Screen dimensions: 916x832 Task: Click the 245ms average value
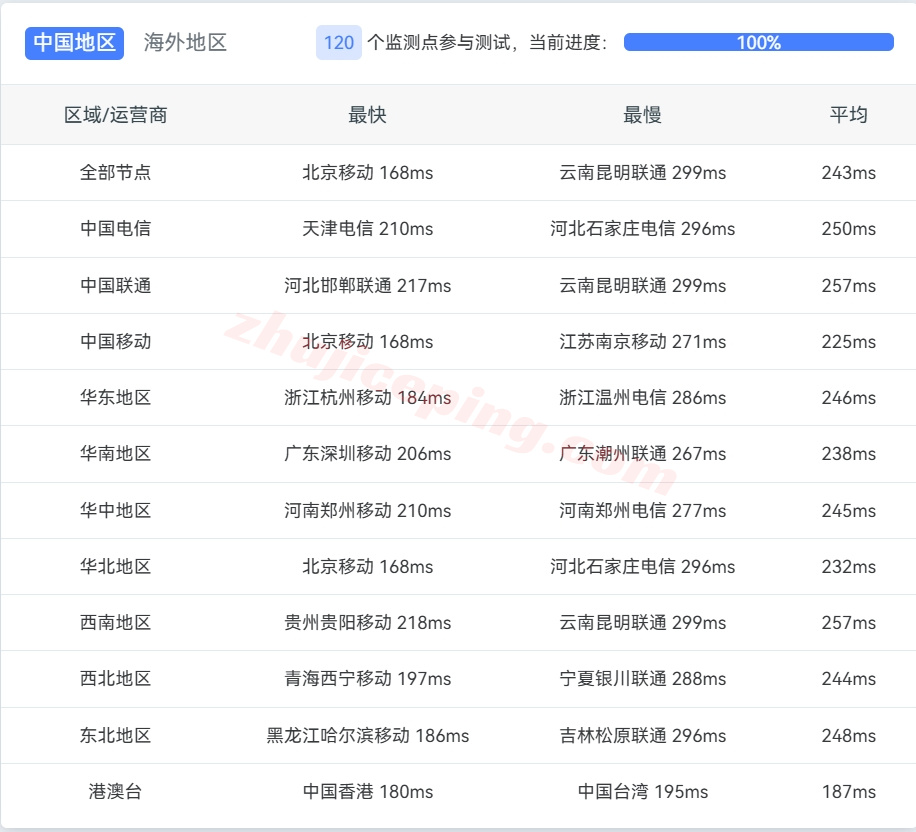(x=848, y=510)
